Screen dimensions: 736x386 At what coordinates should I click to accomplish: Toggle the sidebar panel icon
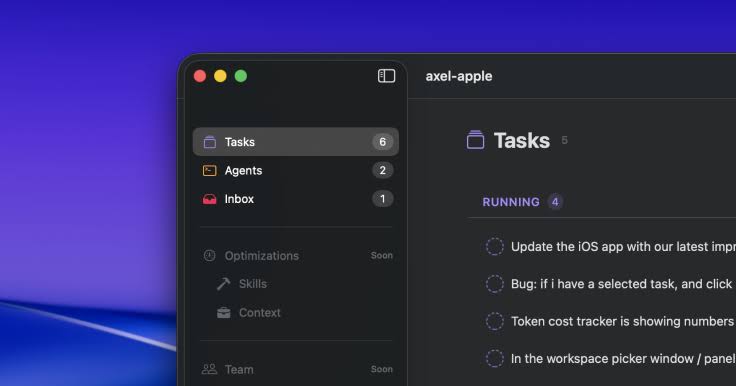pyautogui.click(x=386, y=76)
